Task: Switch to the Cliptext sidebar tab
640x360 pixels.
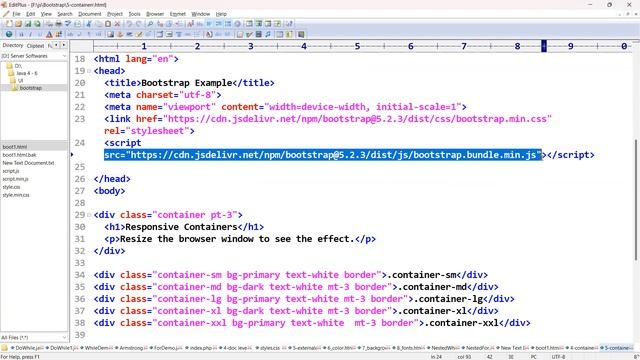Action: (35, 46)
